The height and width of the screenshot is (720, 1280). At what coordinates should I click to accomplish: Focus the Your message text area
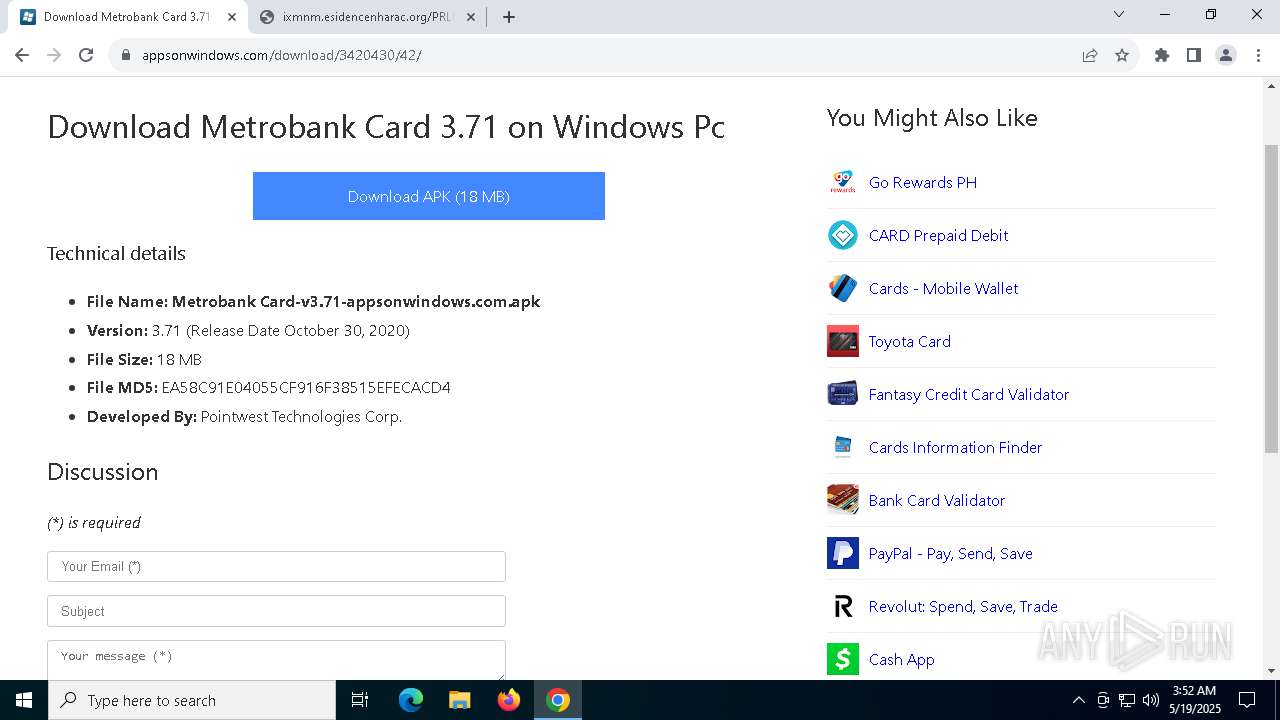[276, 660]
